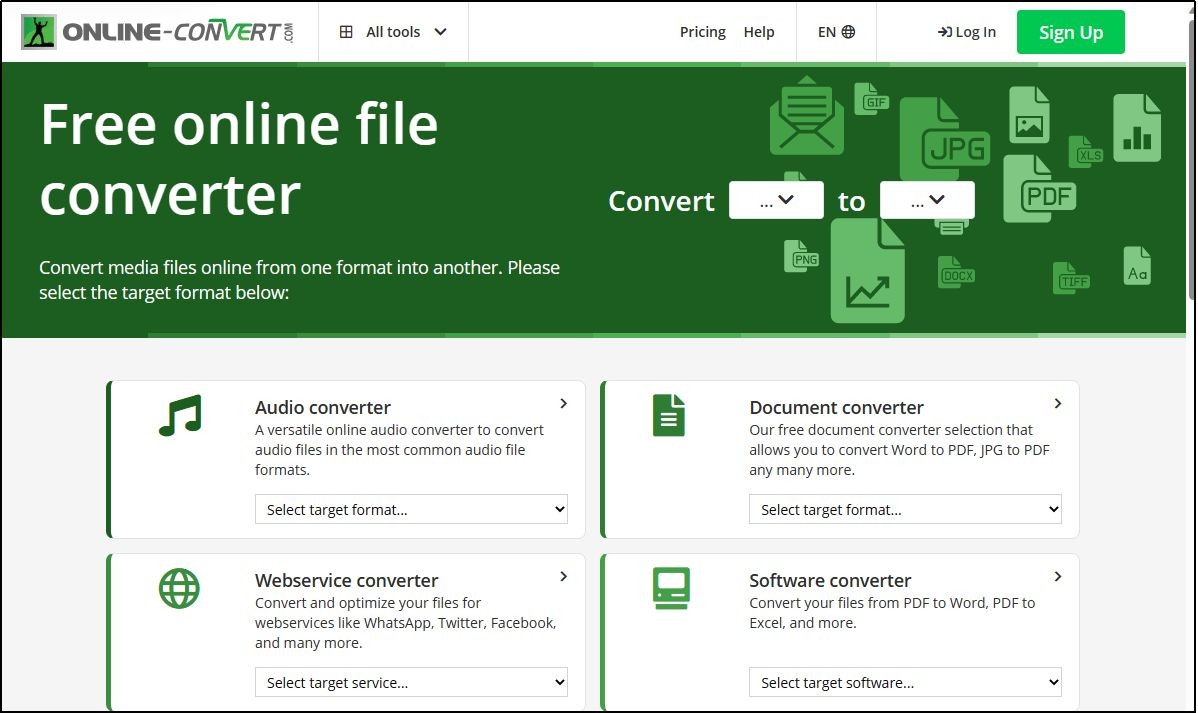Click the green Sign Up button
This screenshot has height=713, width=1198.
coord(1070,33)
